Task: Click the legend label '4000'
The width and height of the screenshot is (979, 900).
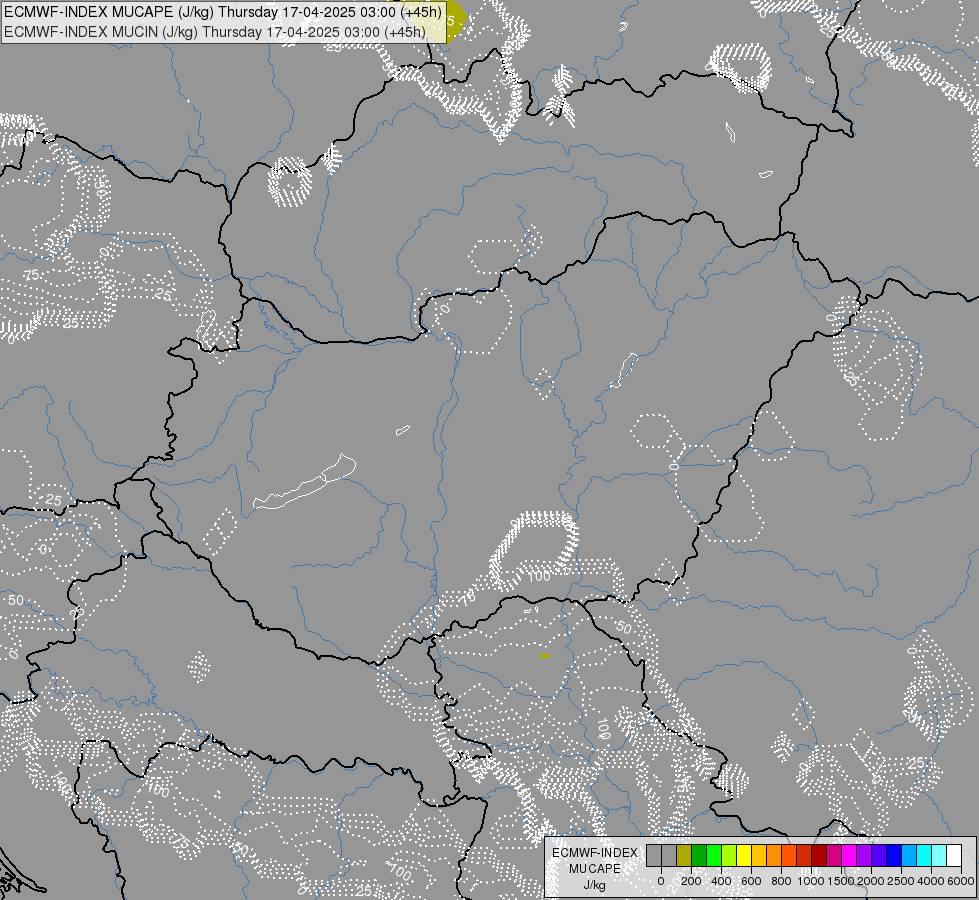Action: 931,881
